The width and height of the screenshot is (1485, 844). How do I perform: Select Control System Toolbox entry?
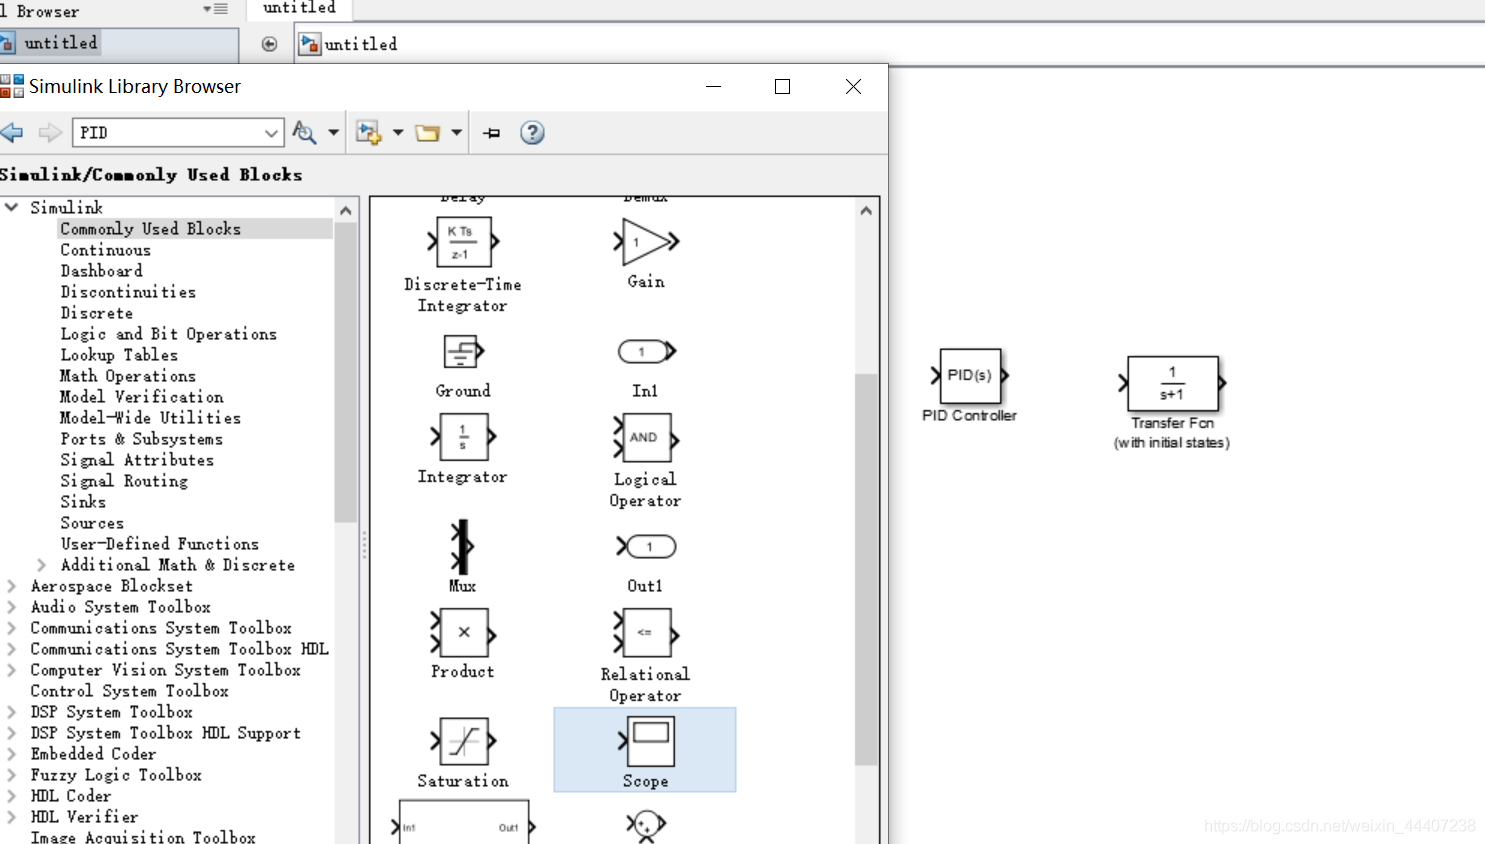(130, 691)
